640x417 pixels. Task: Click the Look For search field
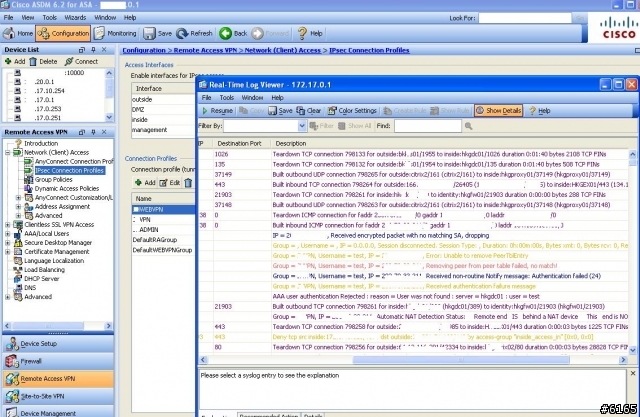[x=525, y=18]
